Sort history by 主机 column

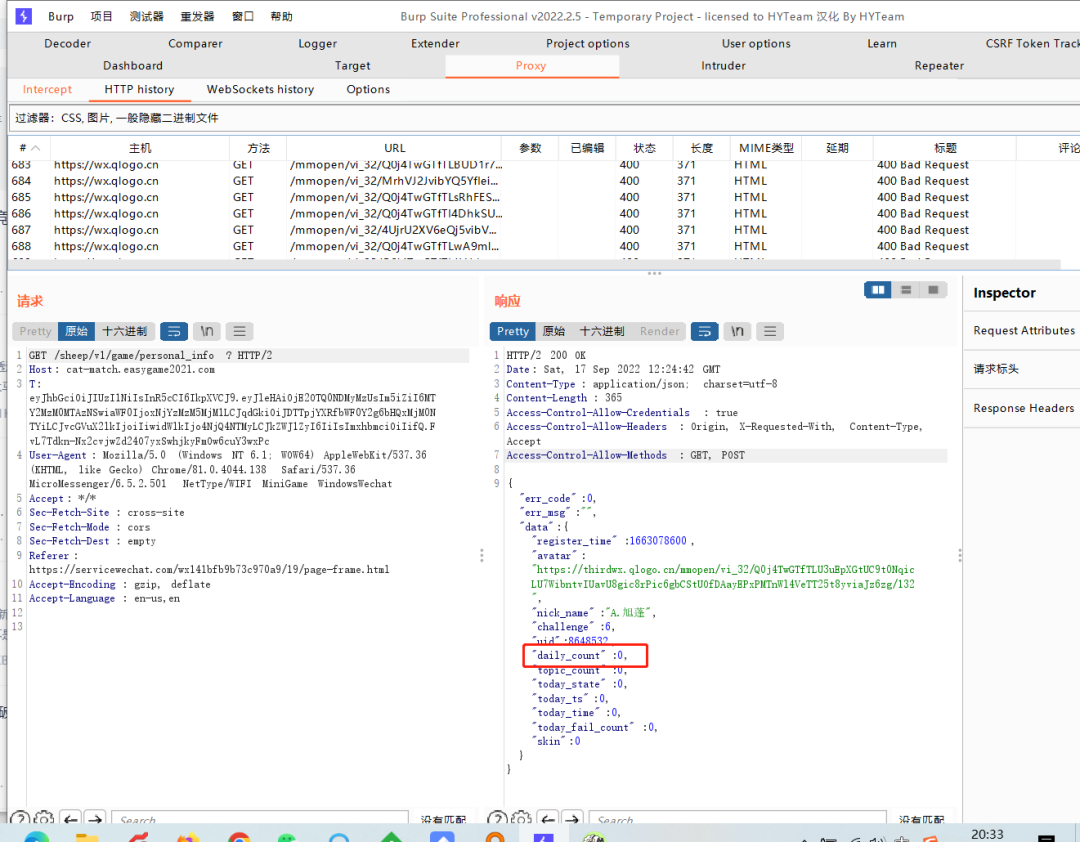pos(140,148)
